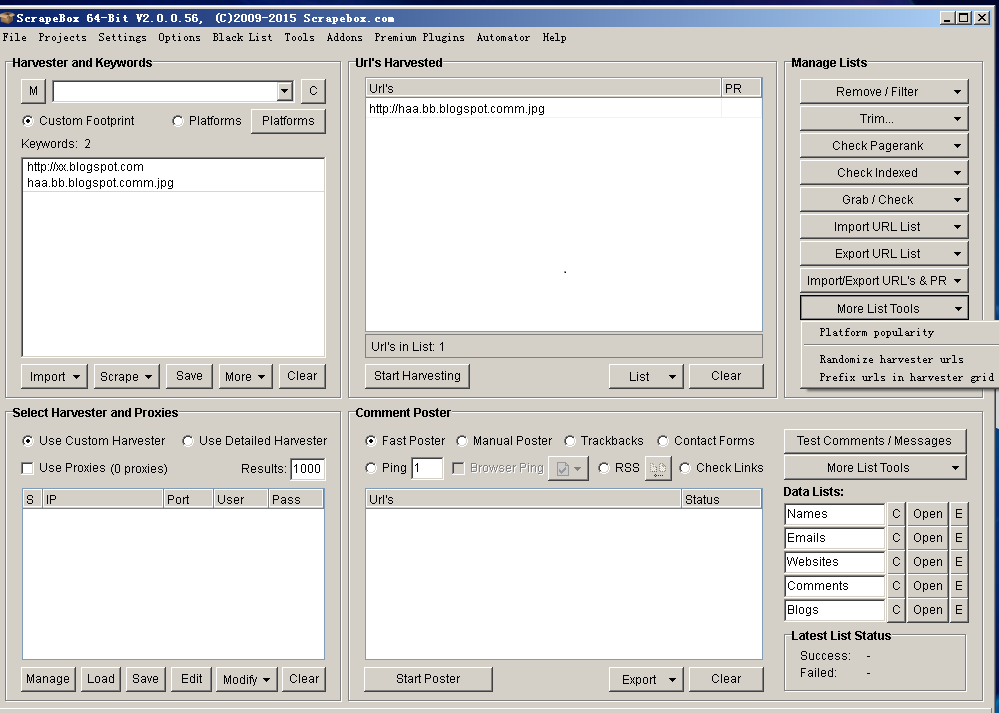
Task: Click the Blogs data list field
Action: point(834,610)
